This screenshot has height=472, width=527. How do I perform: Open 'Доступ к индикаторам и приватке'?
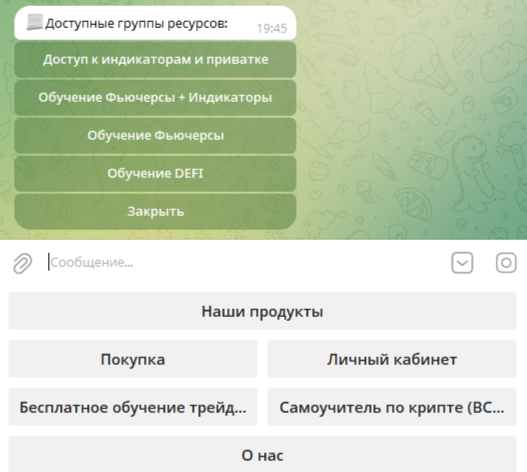pyautogui.click(x=155, y=60)
